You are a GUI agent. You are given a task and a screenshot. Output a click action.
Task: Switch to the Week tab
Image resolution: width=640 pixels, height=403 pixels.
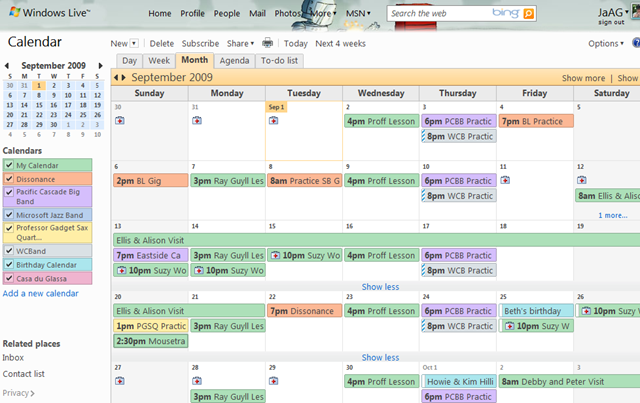(160, 60)
